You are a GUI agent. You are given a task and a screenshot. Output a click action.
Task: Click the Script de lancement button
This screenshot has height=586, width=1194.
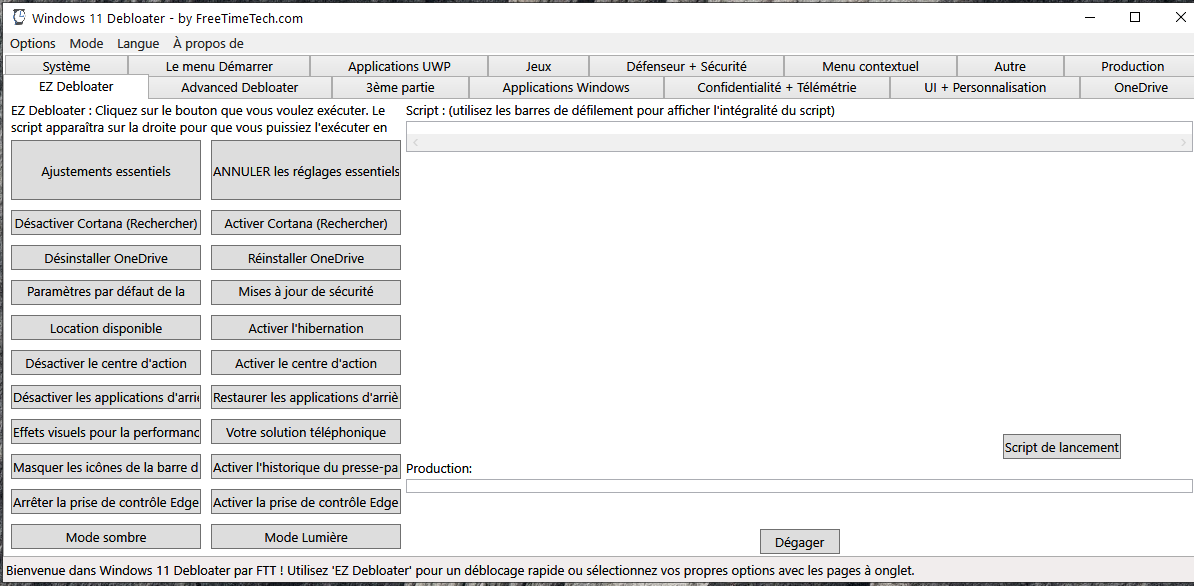click(x=1062, y=447)
